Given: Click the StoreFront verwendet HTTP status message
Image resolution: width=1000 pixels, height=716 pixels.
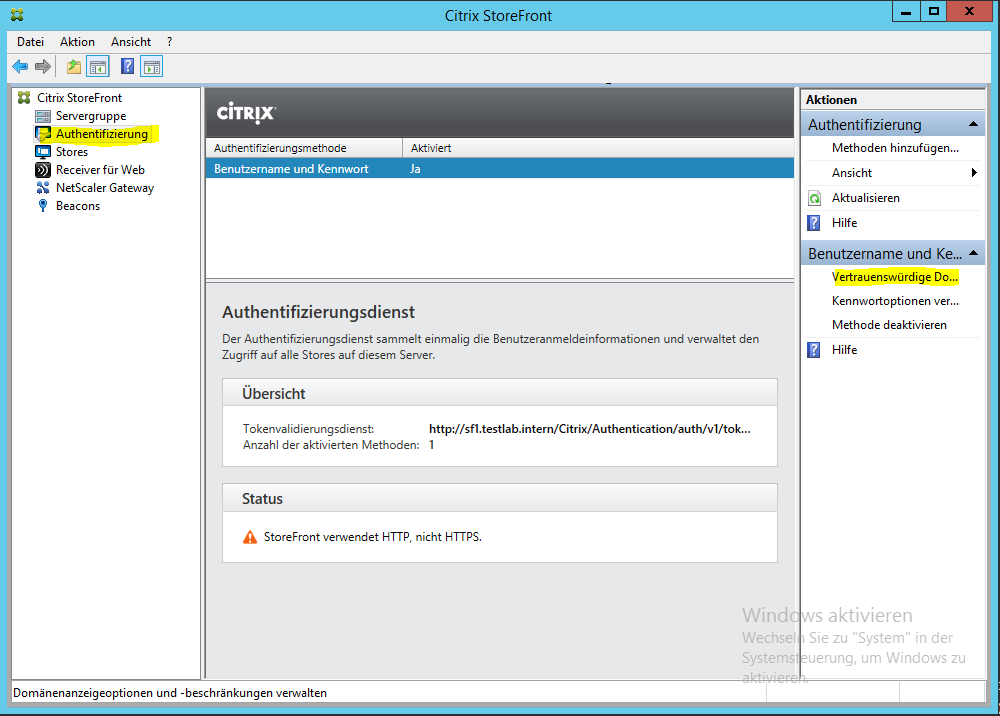Looking at the screenshot, I should tap(372, 537).
